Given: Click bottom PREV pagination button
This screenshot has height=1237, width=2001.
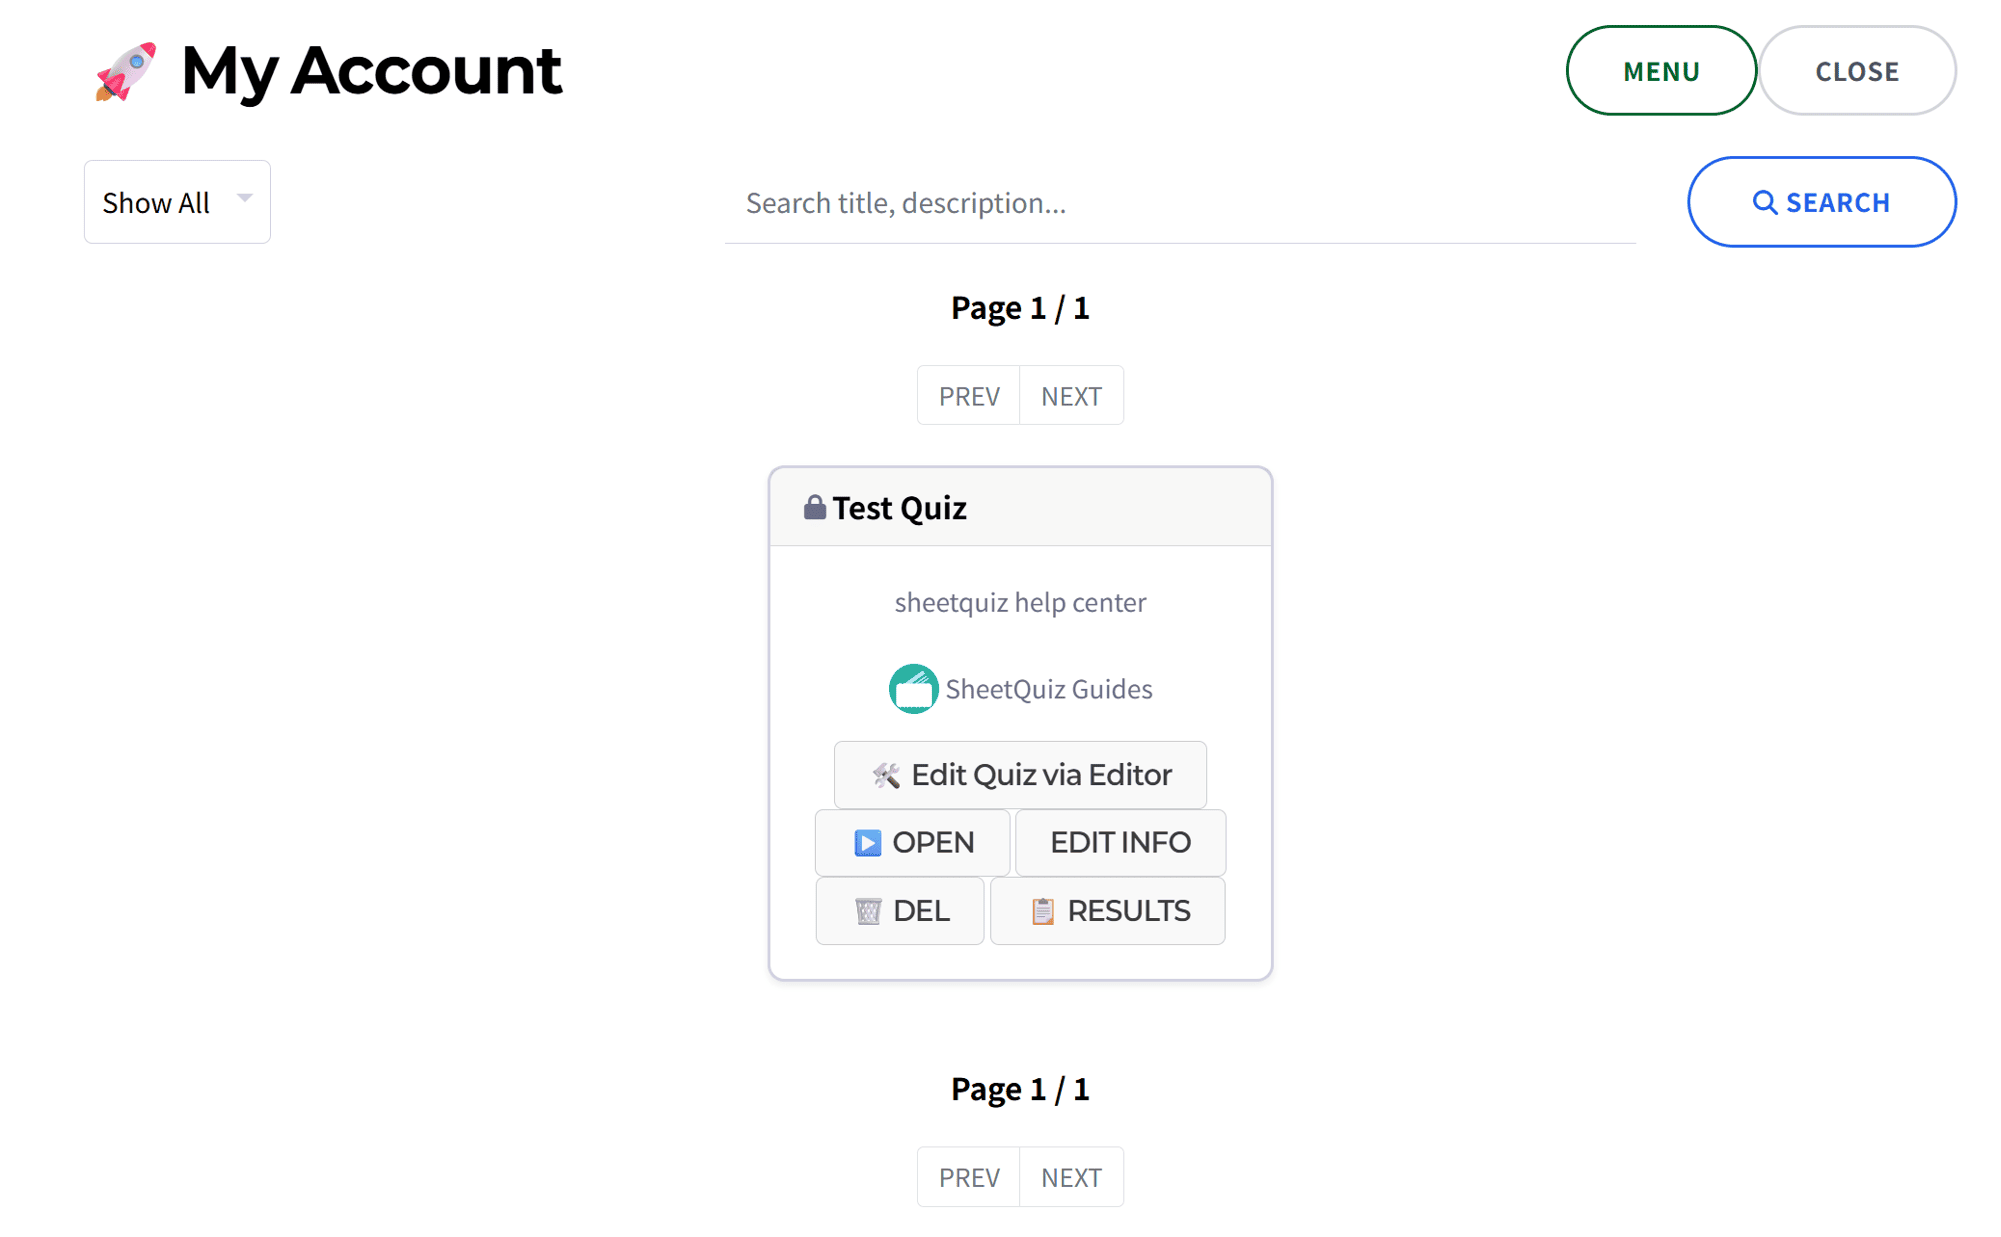Looking at the screenshot, I should click(x=968, y=1177).
